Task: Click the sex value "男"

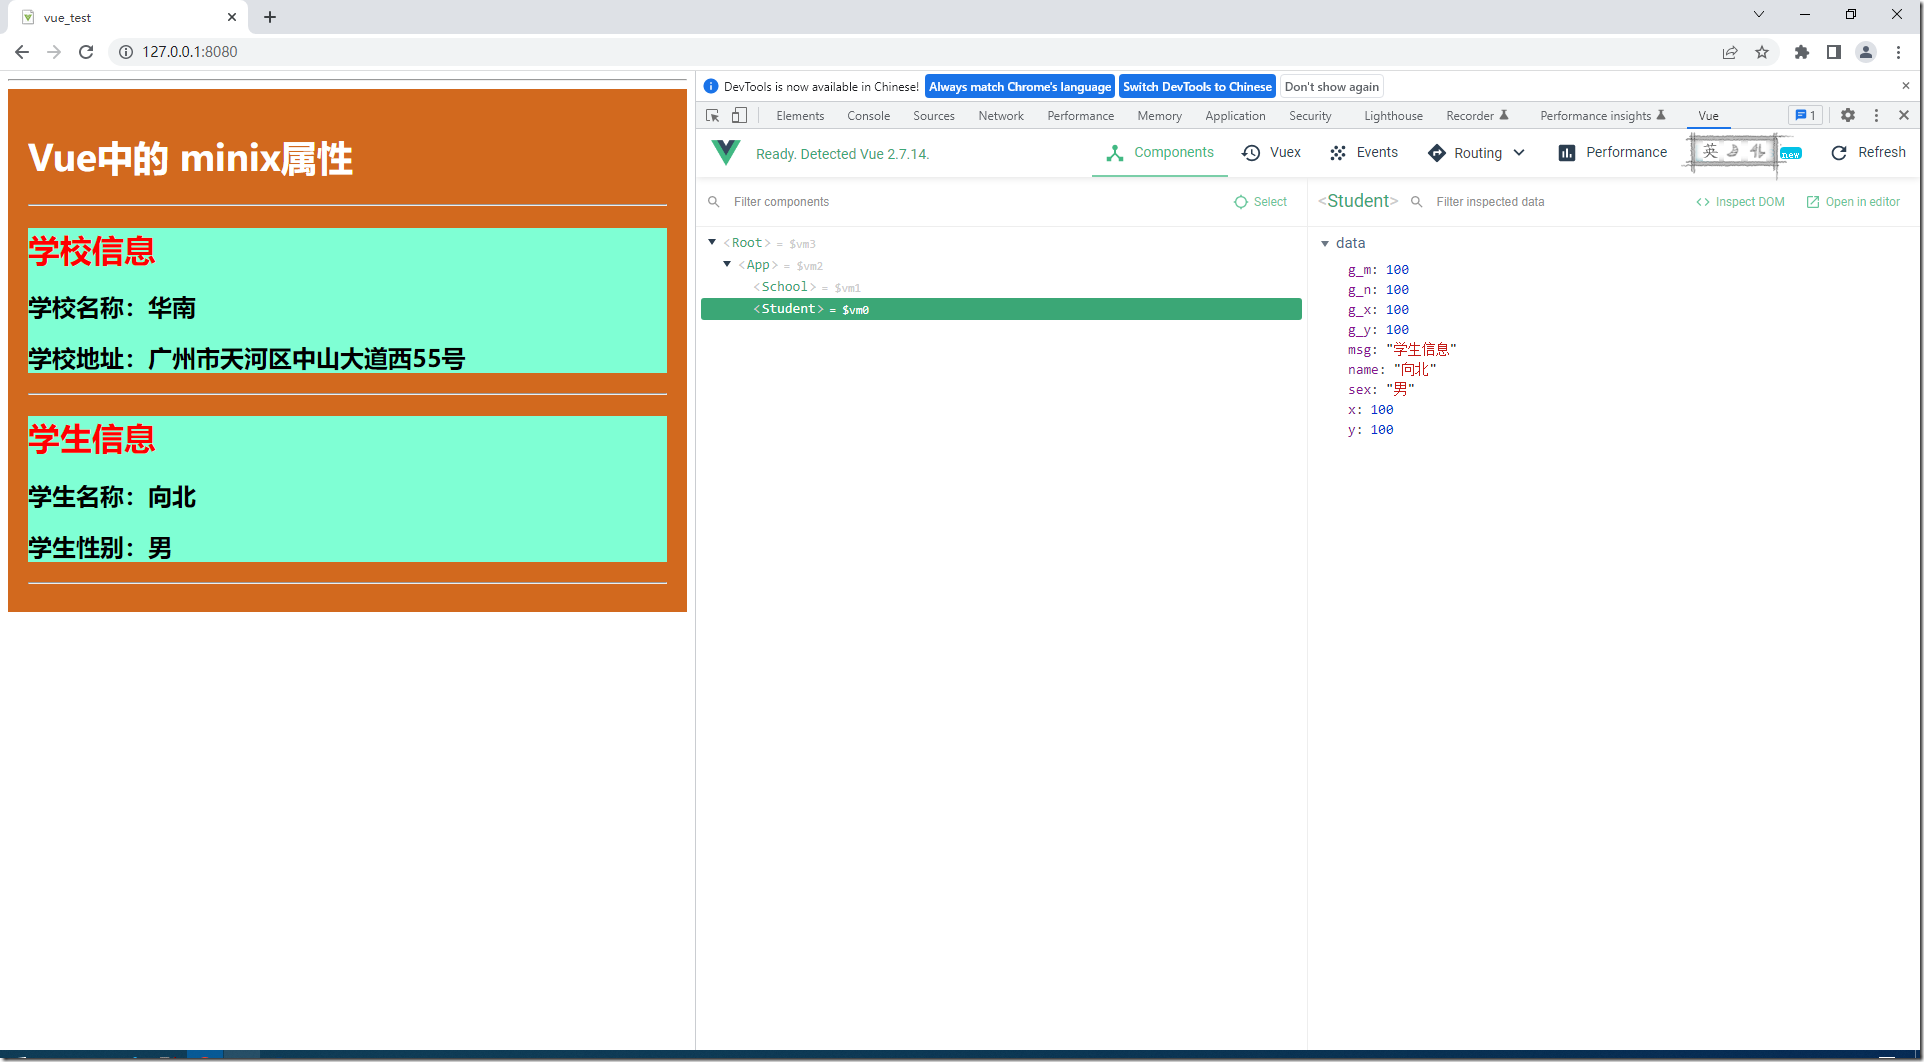Action: 1400,390
